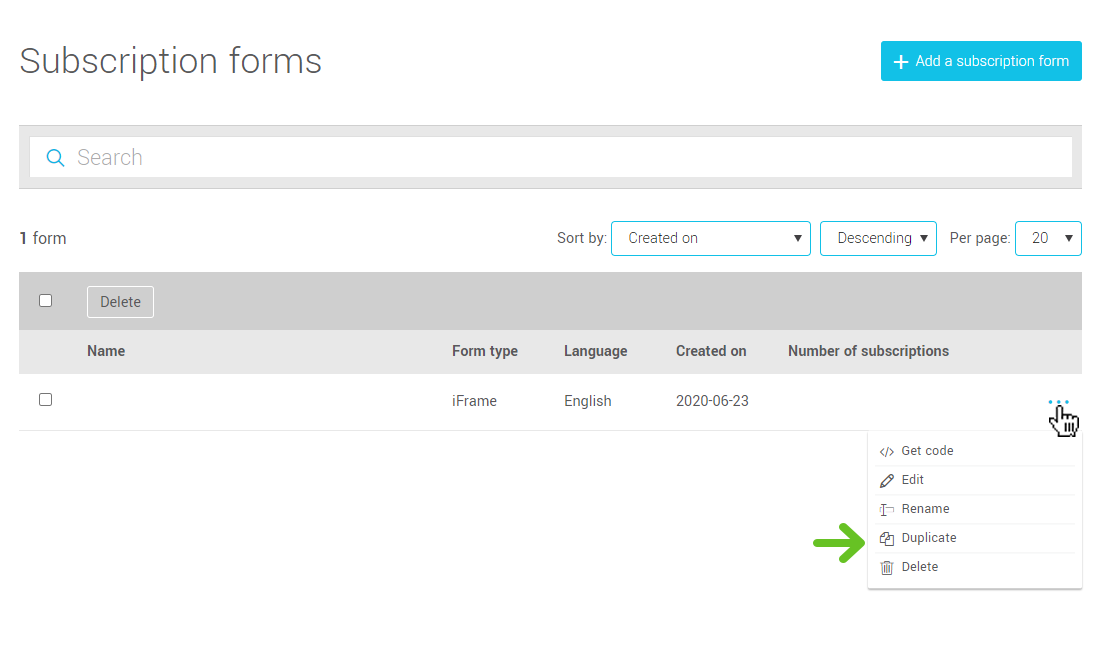The width and height of the screenshot is (1101, 649).
Task: Expand the Descending sort order dropdown
Action: [x=878, y=239]
